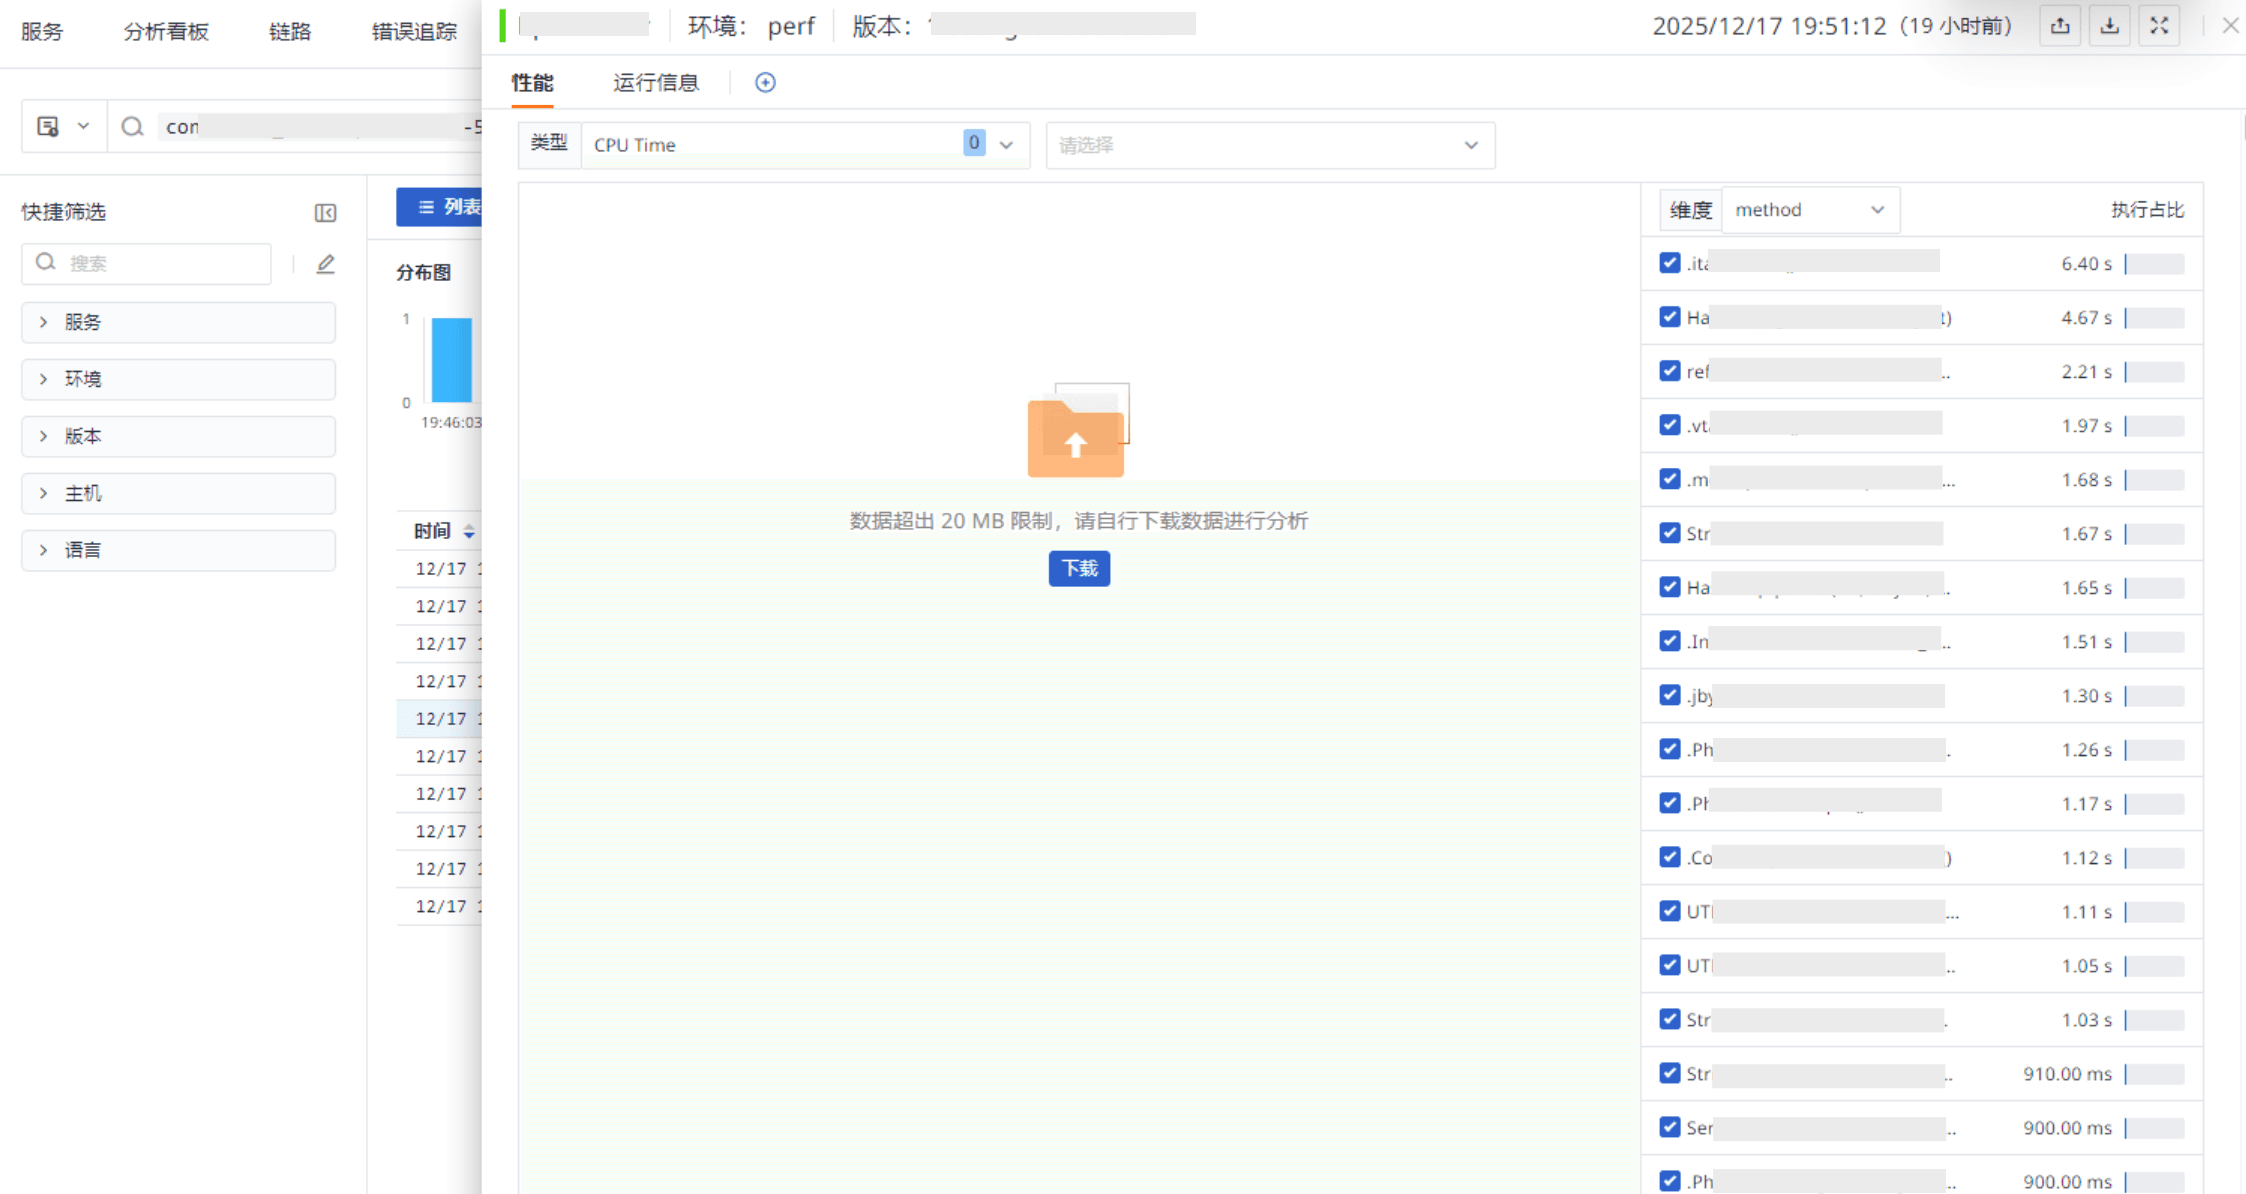
Task: Uncheck the checkbox for 4.67 s method
Action: pyautogui.click(x=1669, y=317)
